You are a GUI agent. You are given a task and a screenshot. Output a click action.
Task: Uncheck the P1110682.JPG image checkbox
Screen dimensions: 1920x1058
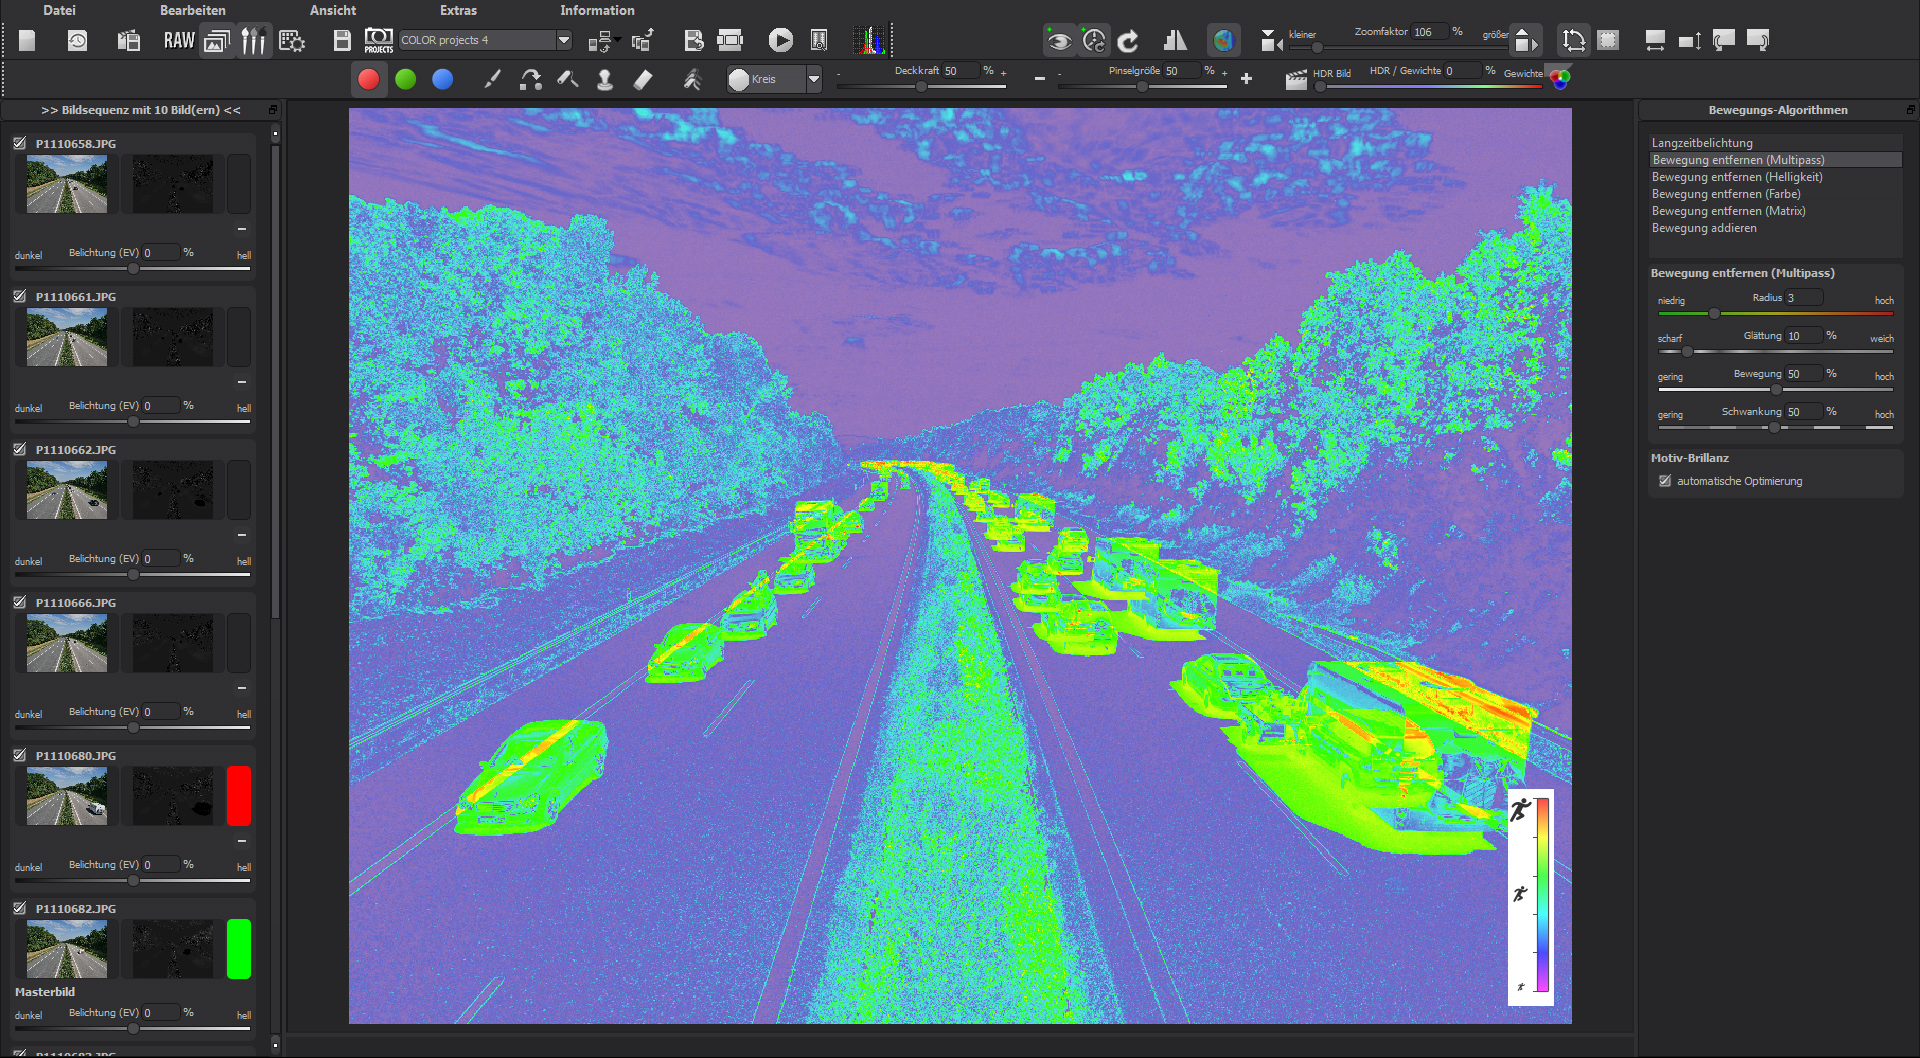coord(20,908)
